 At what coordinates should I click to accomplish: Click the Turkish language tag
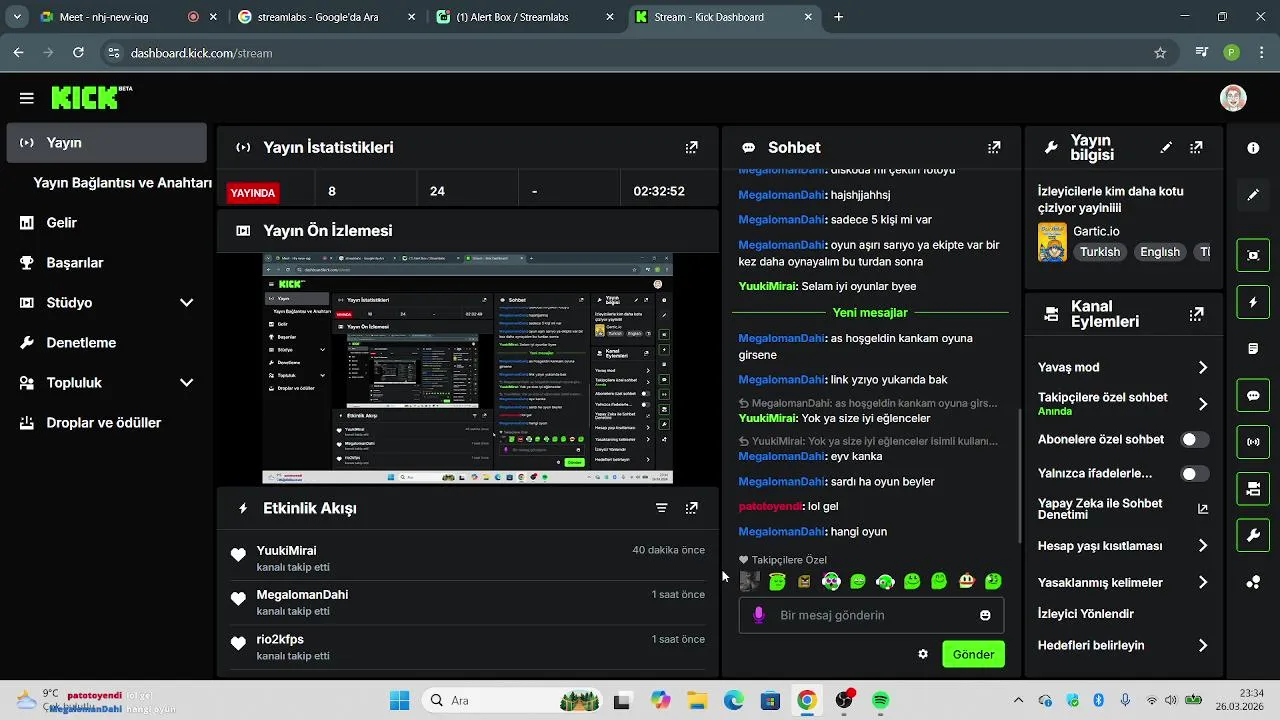pos(1100,252)
